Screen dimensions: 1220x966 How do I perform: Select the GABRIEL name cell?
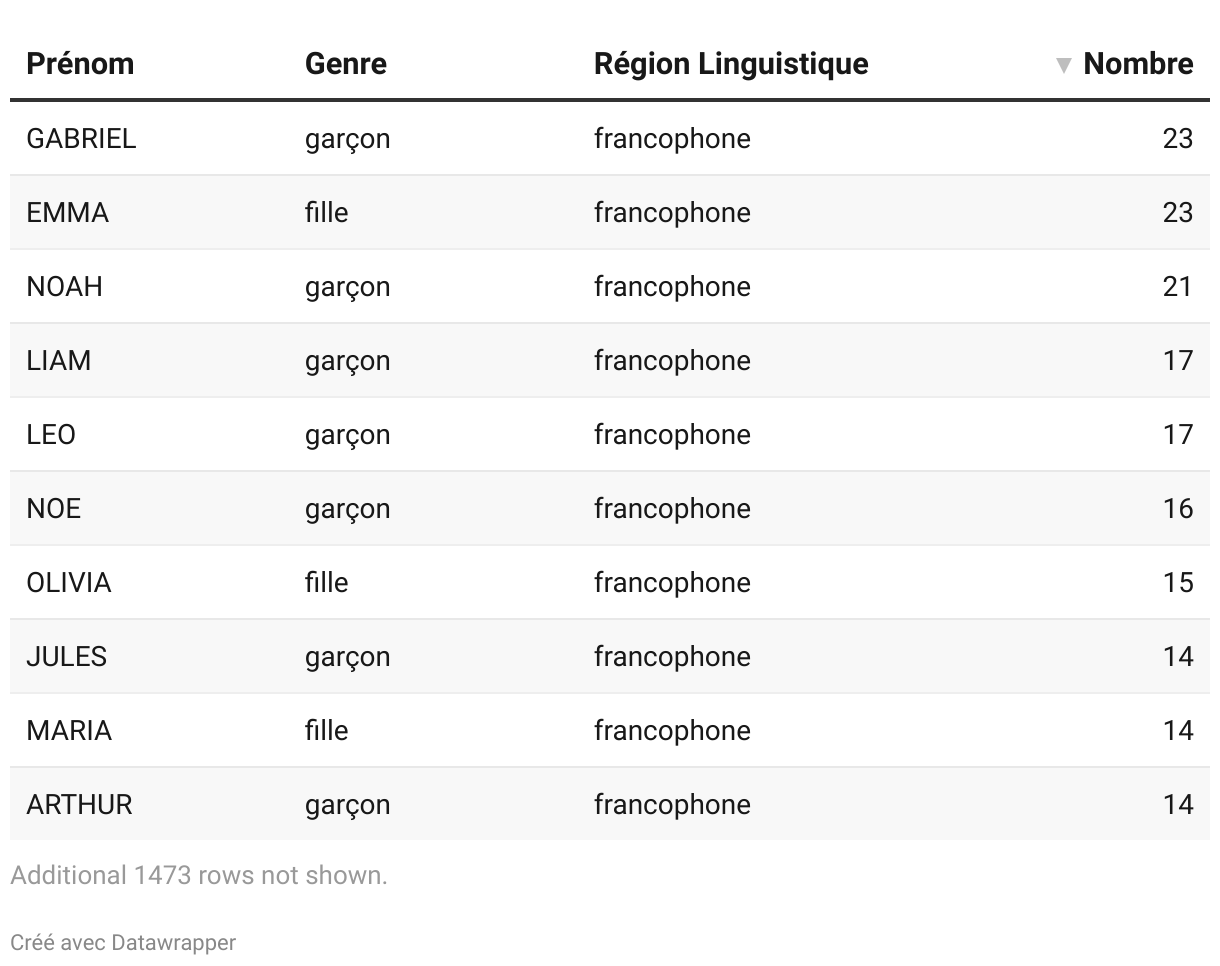pyautogui.click(x=81, y=138)
